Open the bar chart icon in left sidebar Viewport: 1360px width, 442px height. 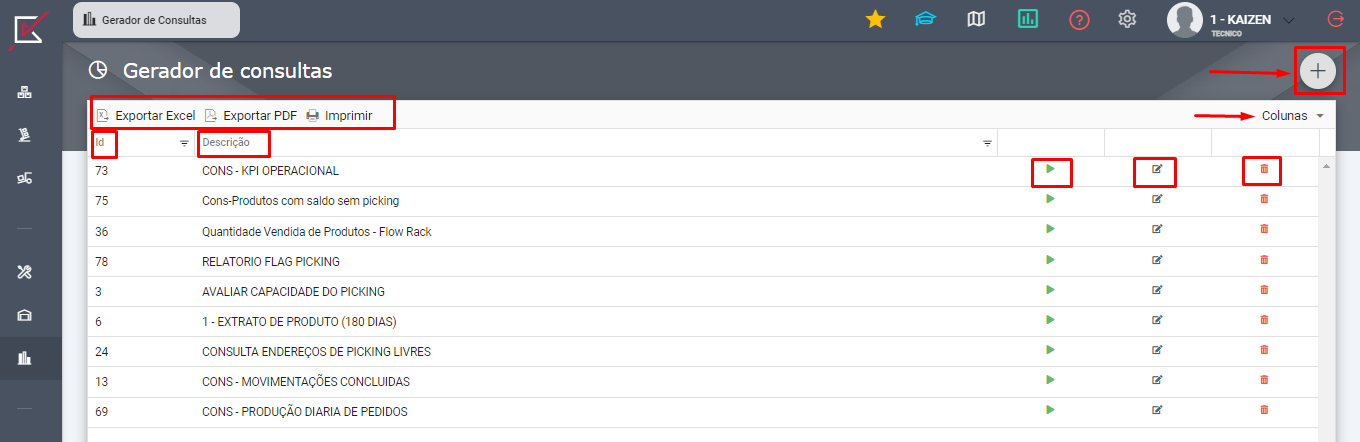25,358
